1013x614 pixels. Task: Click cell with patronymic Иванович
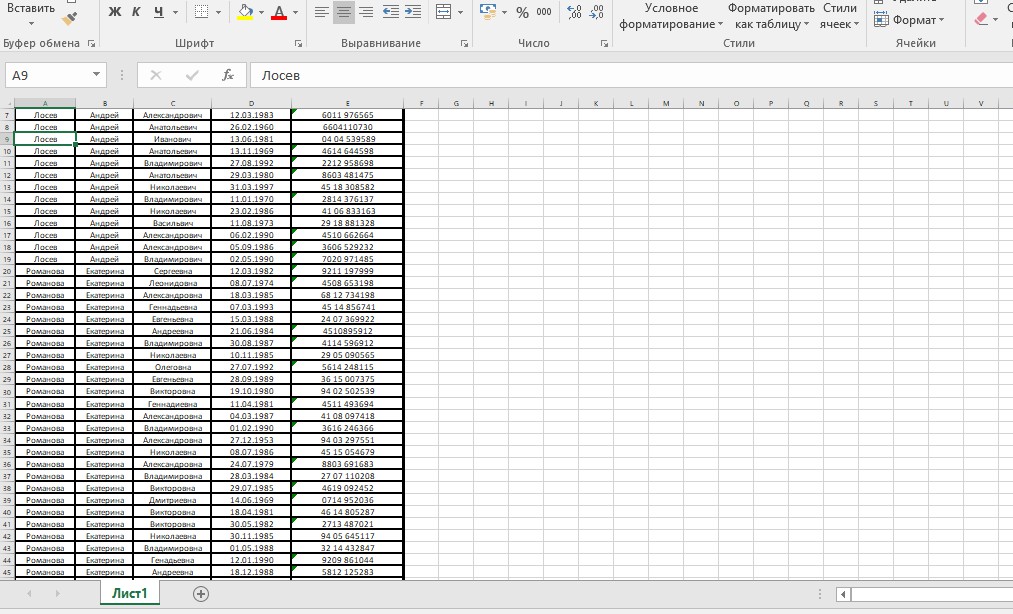[x=172, y=139]
